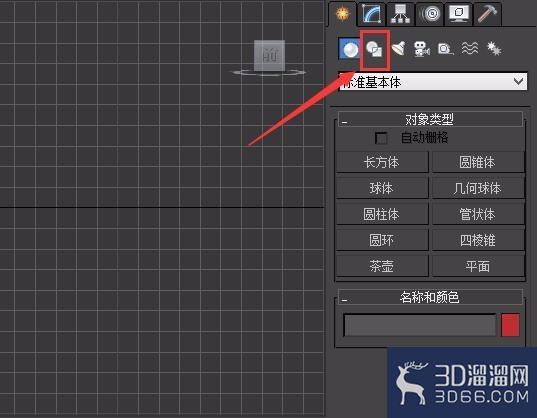
Task: Click the 圆柱体 button
Action: 382,214
